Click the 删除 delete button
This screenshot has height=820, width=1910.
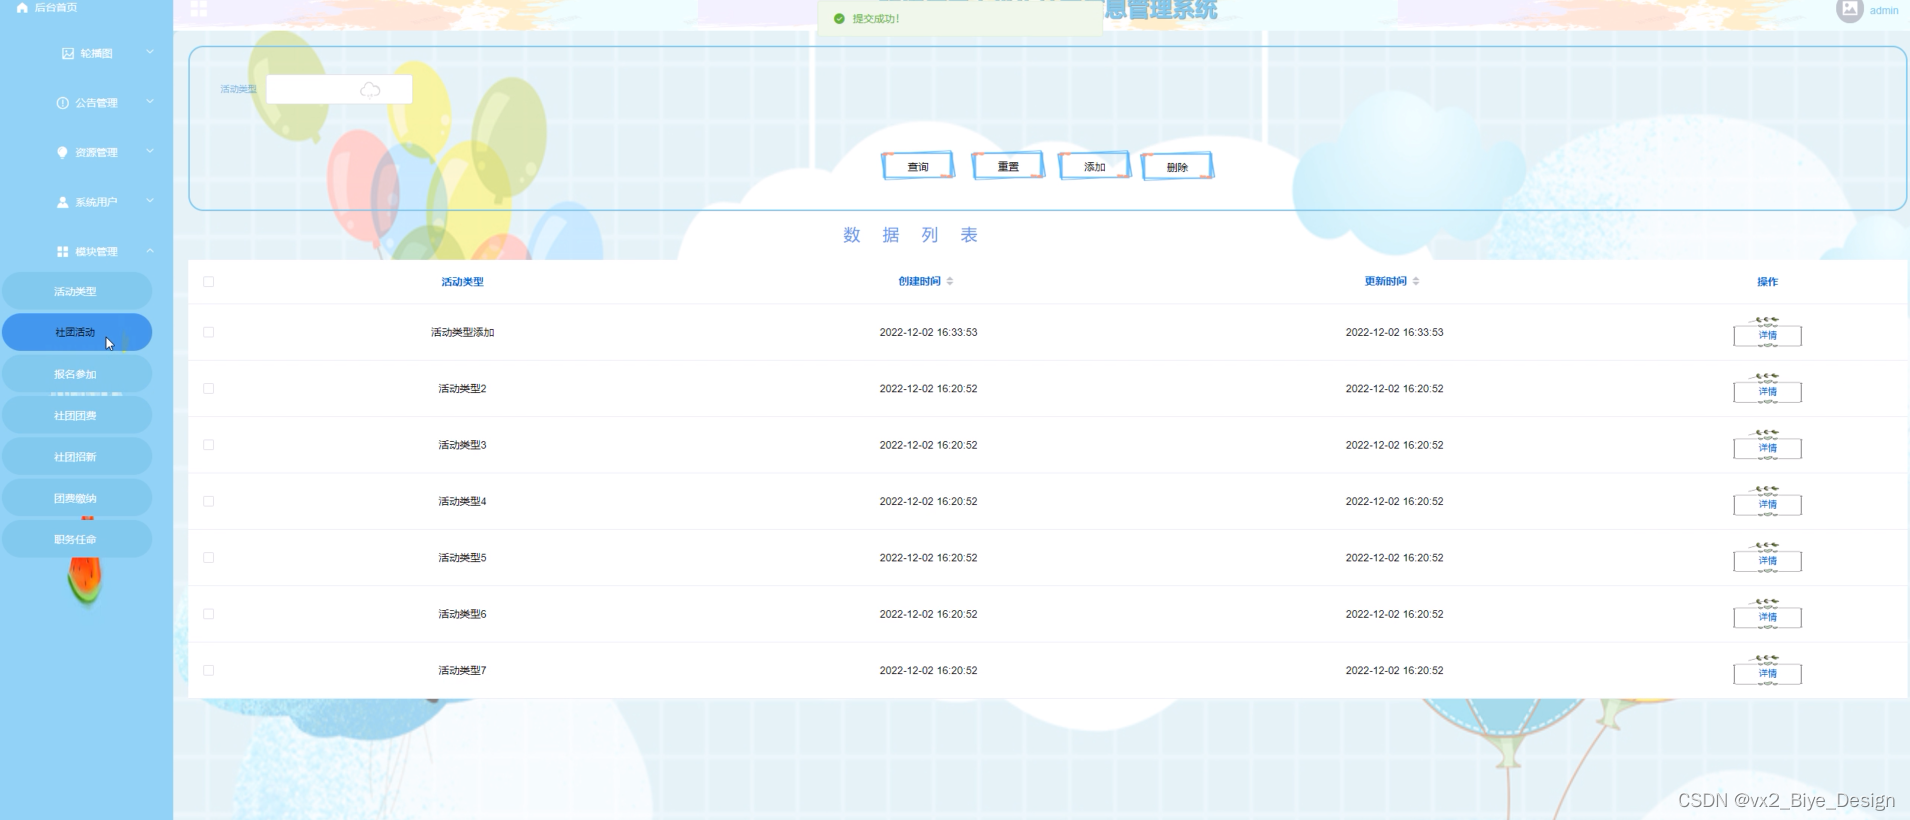(1177, 166)
